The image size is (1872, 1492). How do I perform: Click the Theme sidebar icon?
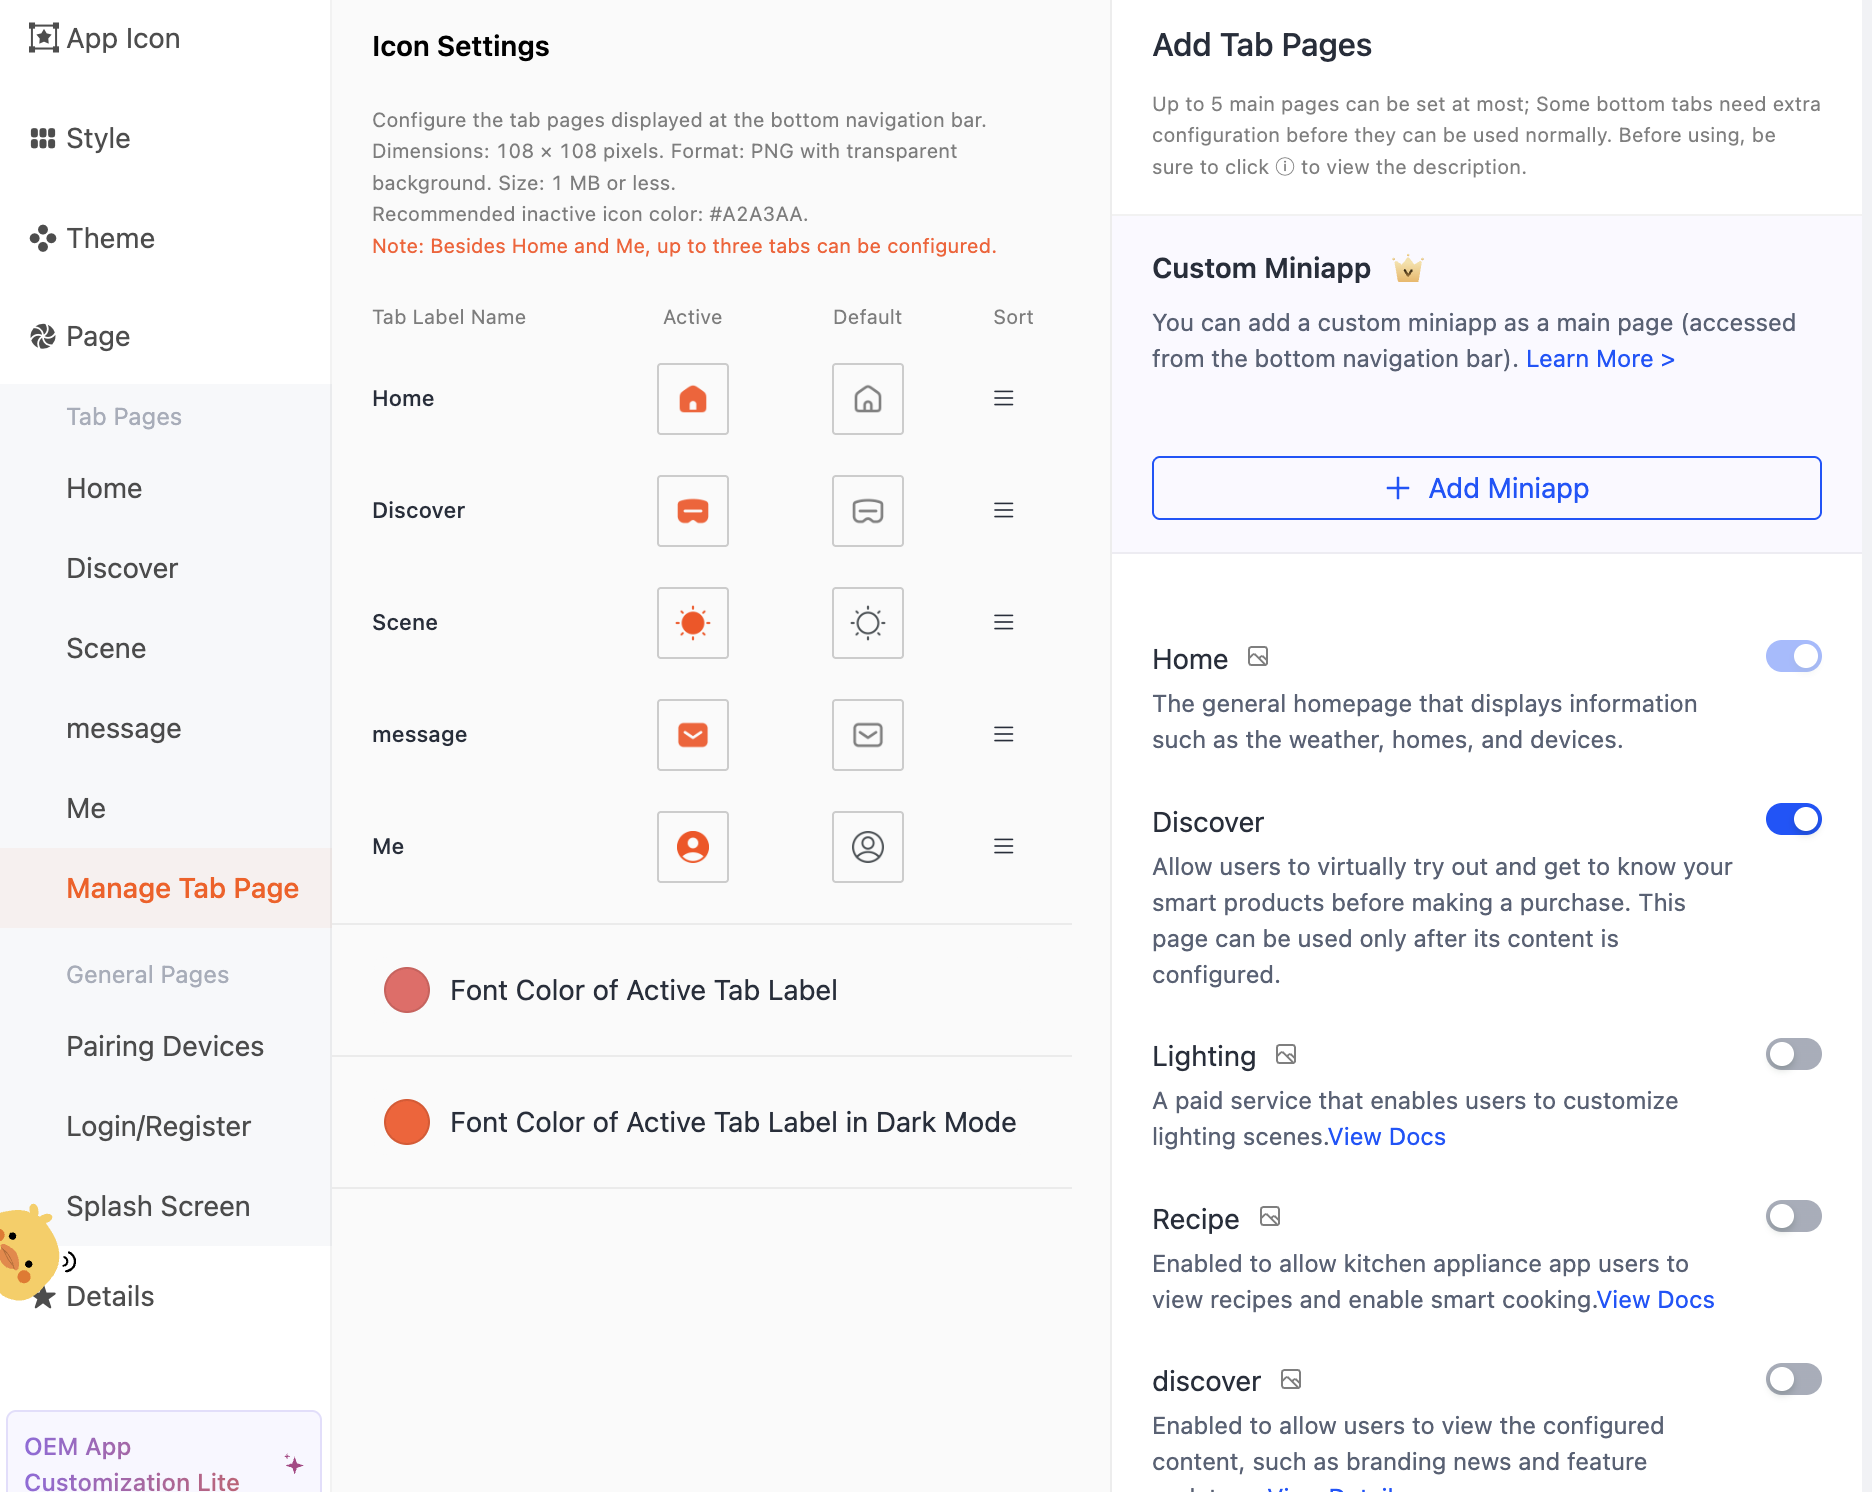pos(41,238)
